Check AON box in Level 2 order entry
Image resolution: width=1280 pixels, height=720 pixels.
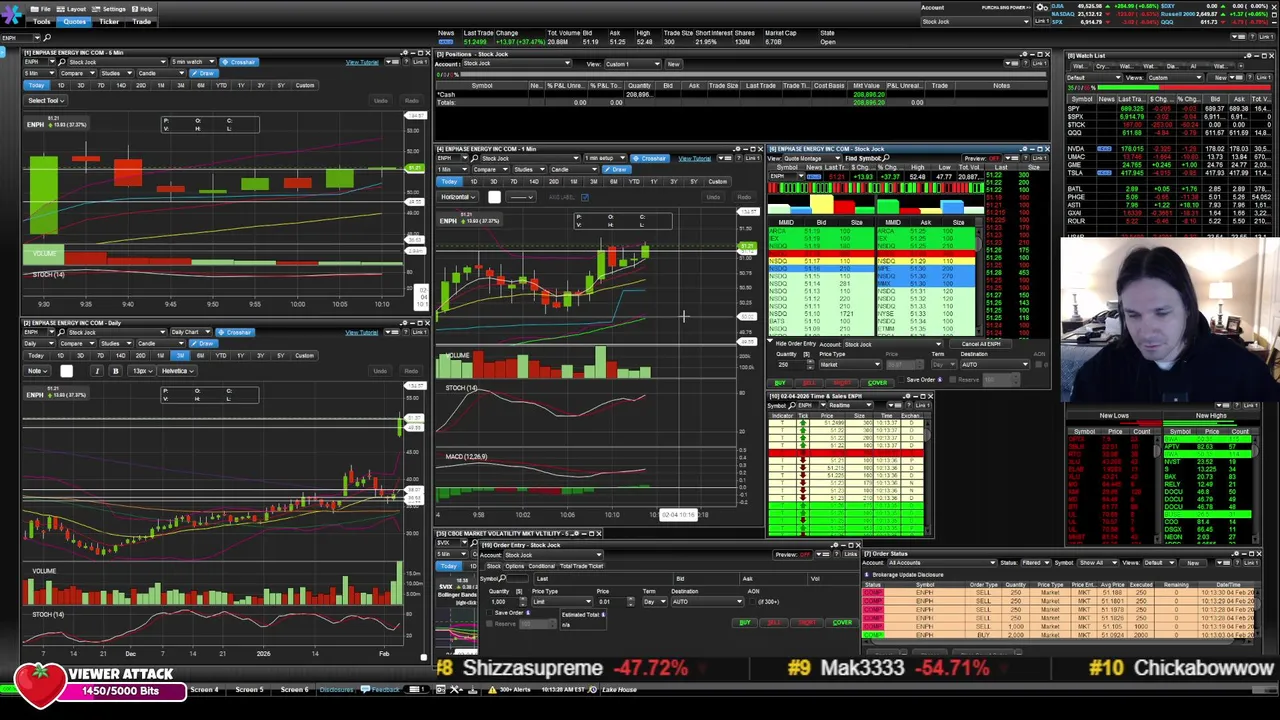click(x=1037, y=365)
